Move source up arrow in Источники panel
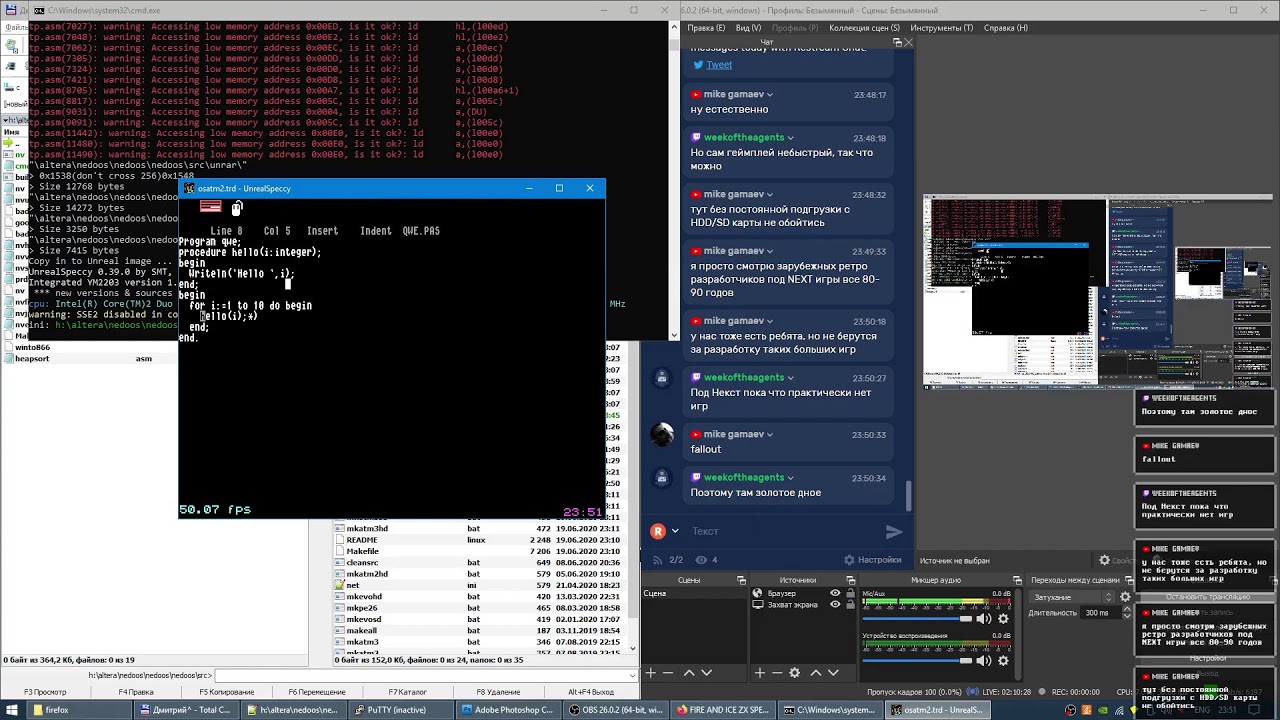 pos(815,673)
